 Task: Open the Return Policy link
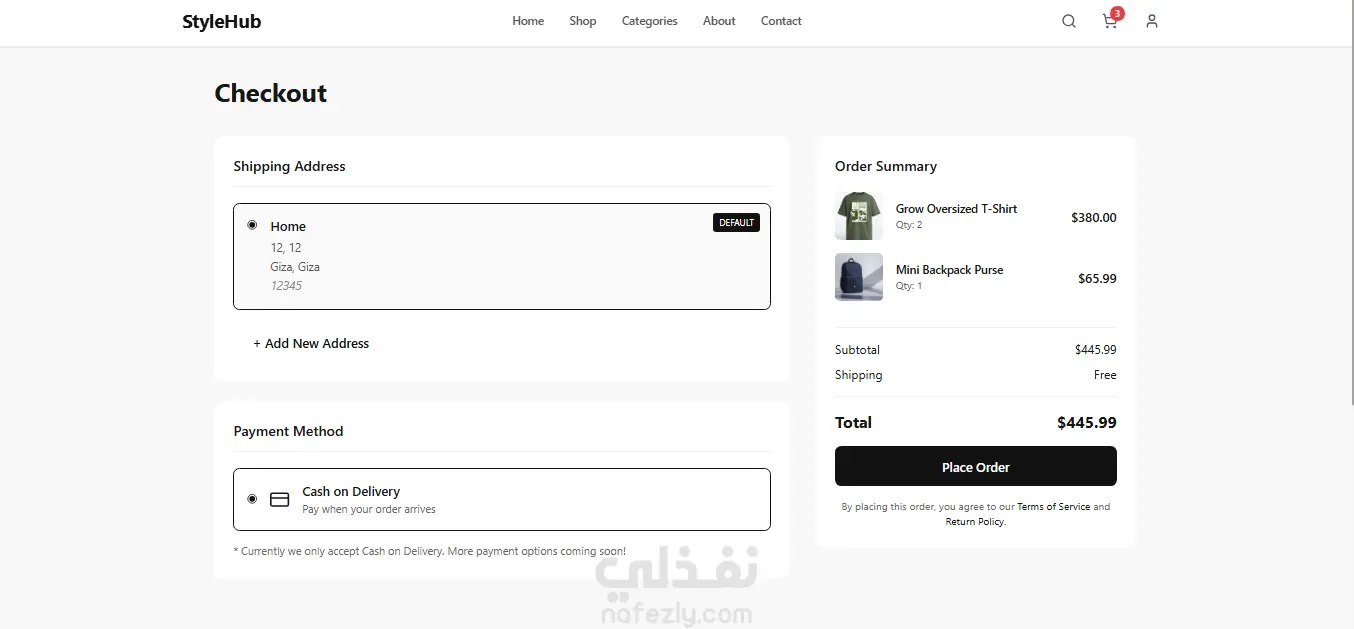click(x=975, y=522)
